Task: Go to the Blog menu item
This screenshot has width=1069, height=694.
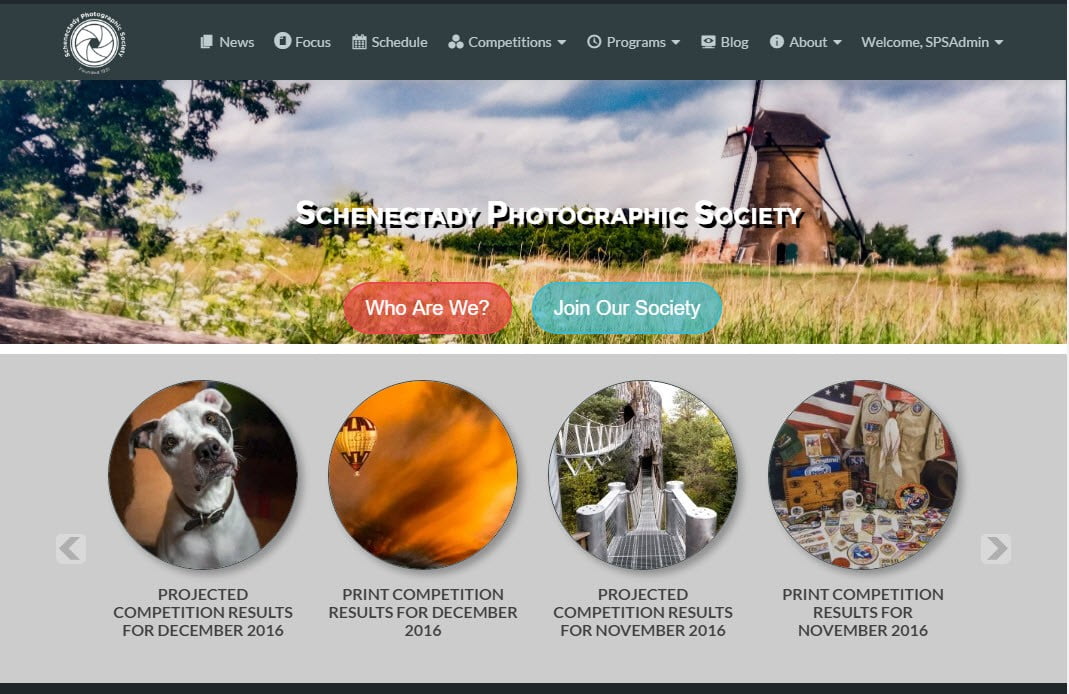Action: [x=734, y=42]
